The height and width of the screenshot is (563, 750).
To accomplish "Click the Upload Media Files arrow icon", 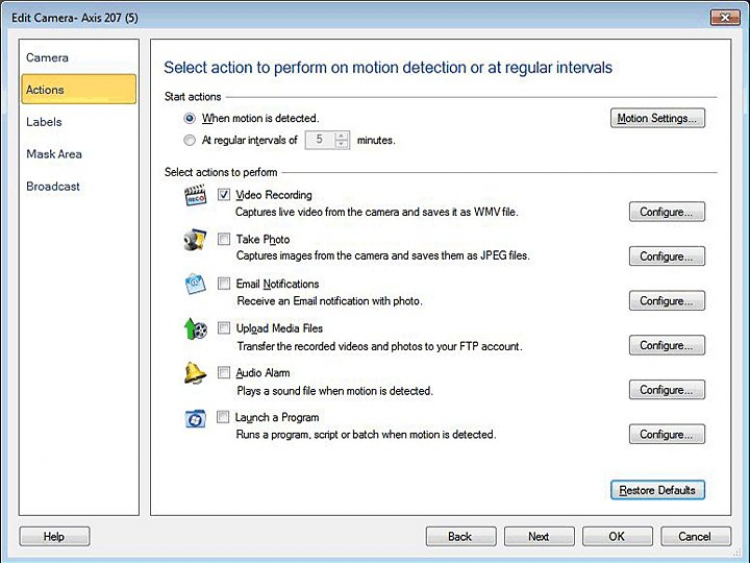I will [x=195, y=329].
